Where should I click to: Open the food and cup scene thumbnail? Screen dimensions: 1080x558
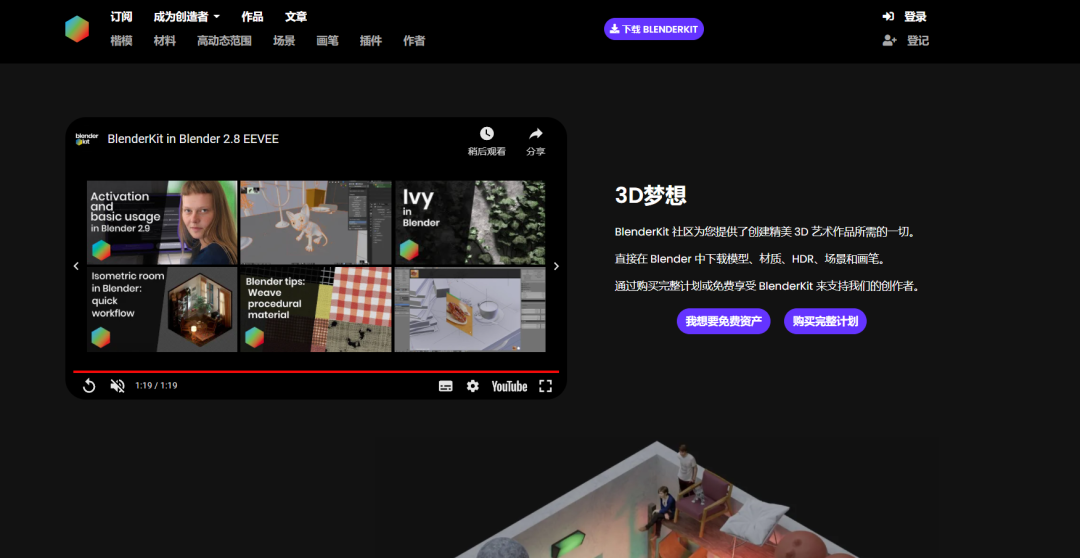pos(470,309)
